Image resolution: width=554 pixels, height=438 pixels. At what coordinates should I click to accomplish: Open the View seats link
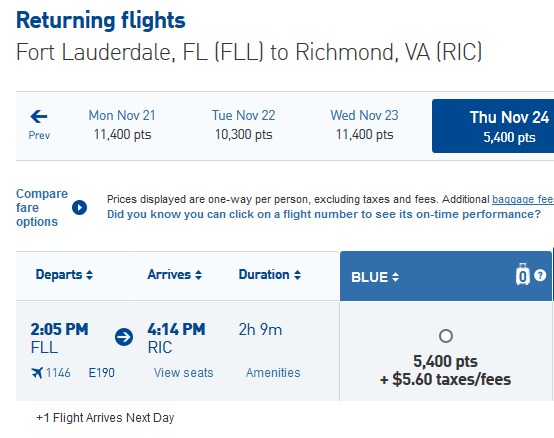pyautogui.click(x=184, y=373)
